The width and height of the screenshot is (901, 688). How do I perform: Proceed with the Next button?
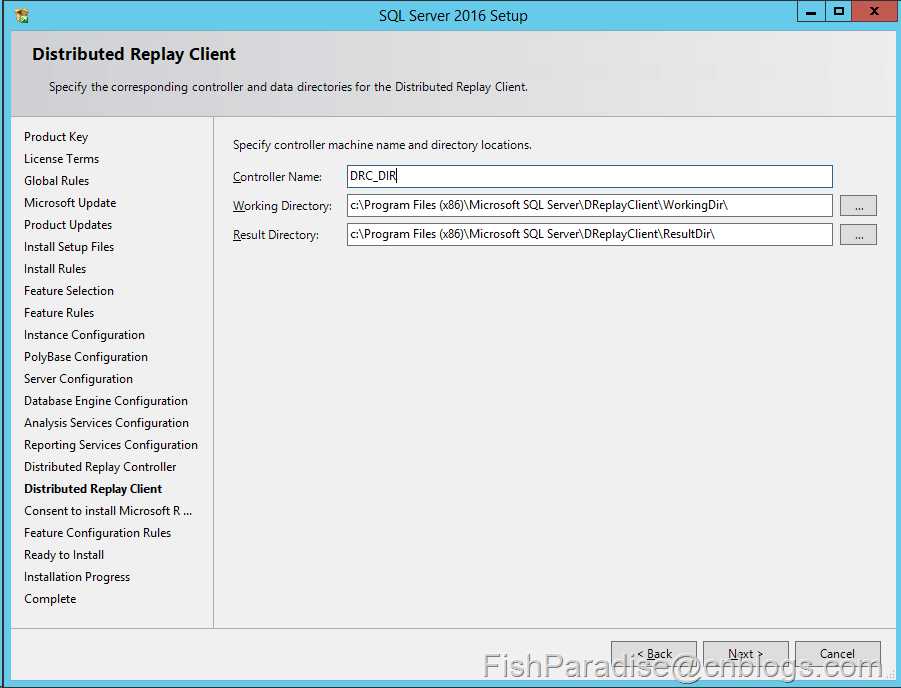point(746,654)
